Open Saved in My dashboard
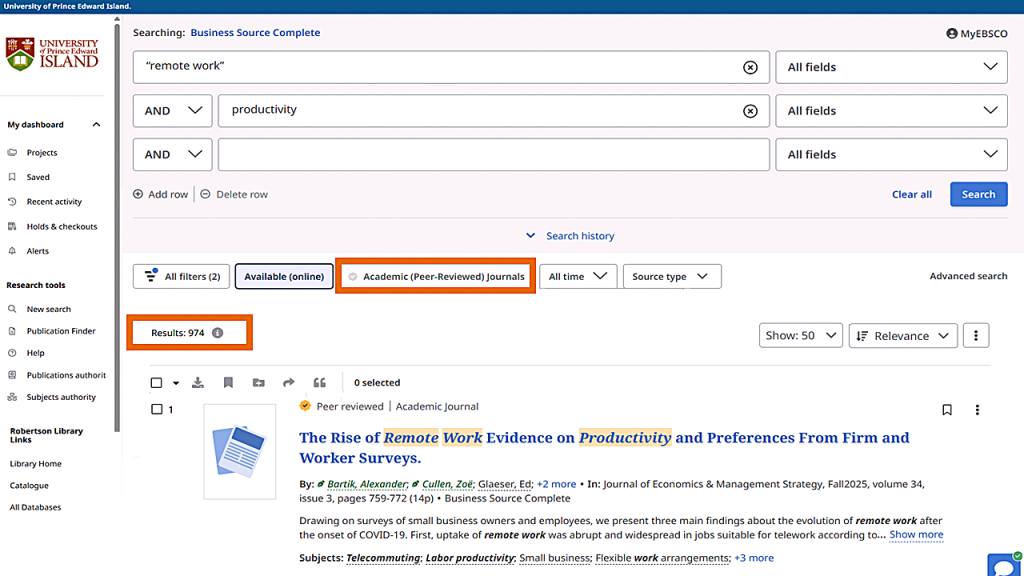Screen dimensions: 1024x576 click(38, 177)
